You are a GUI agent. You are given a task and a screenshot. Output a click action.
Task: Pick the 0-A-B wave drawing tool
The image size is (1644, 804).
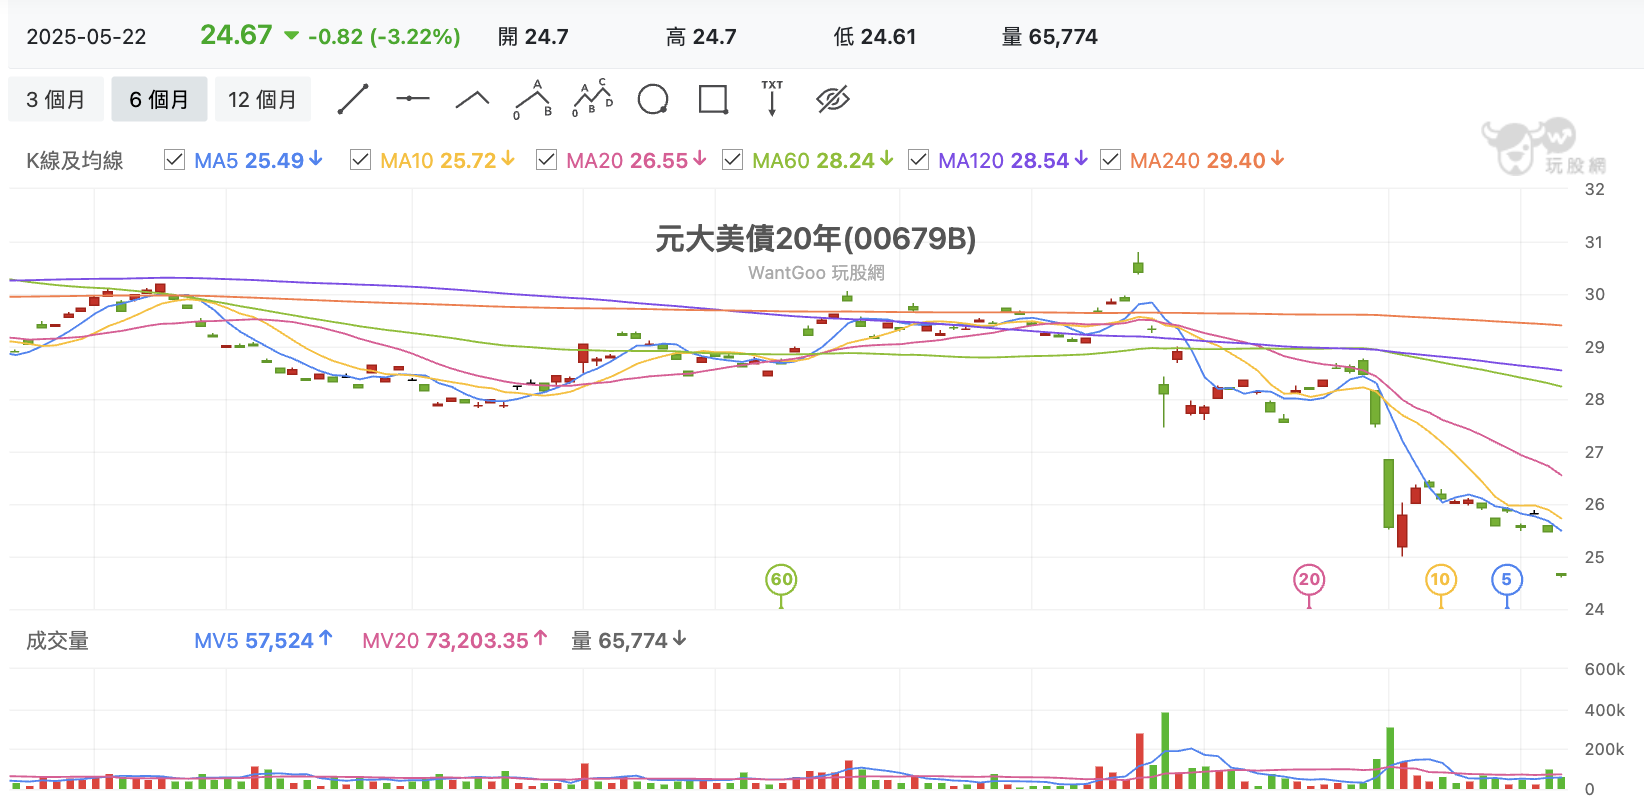(x=533, y=99)
